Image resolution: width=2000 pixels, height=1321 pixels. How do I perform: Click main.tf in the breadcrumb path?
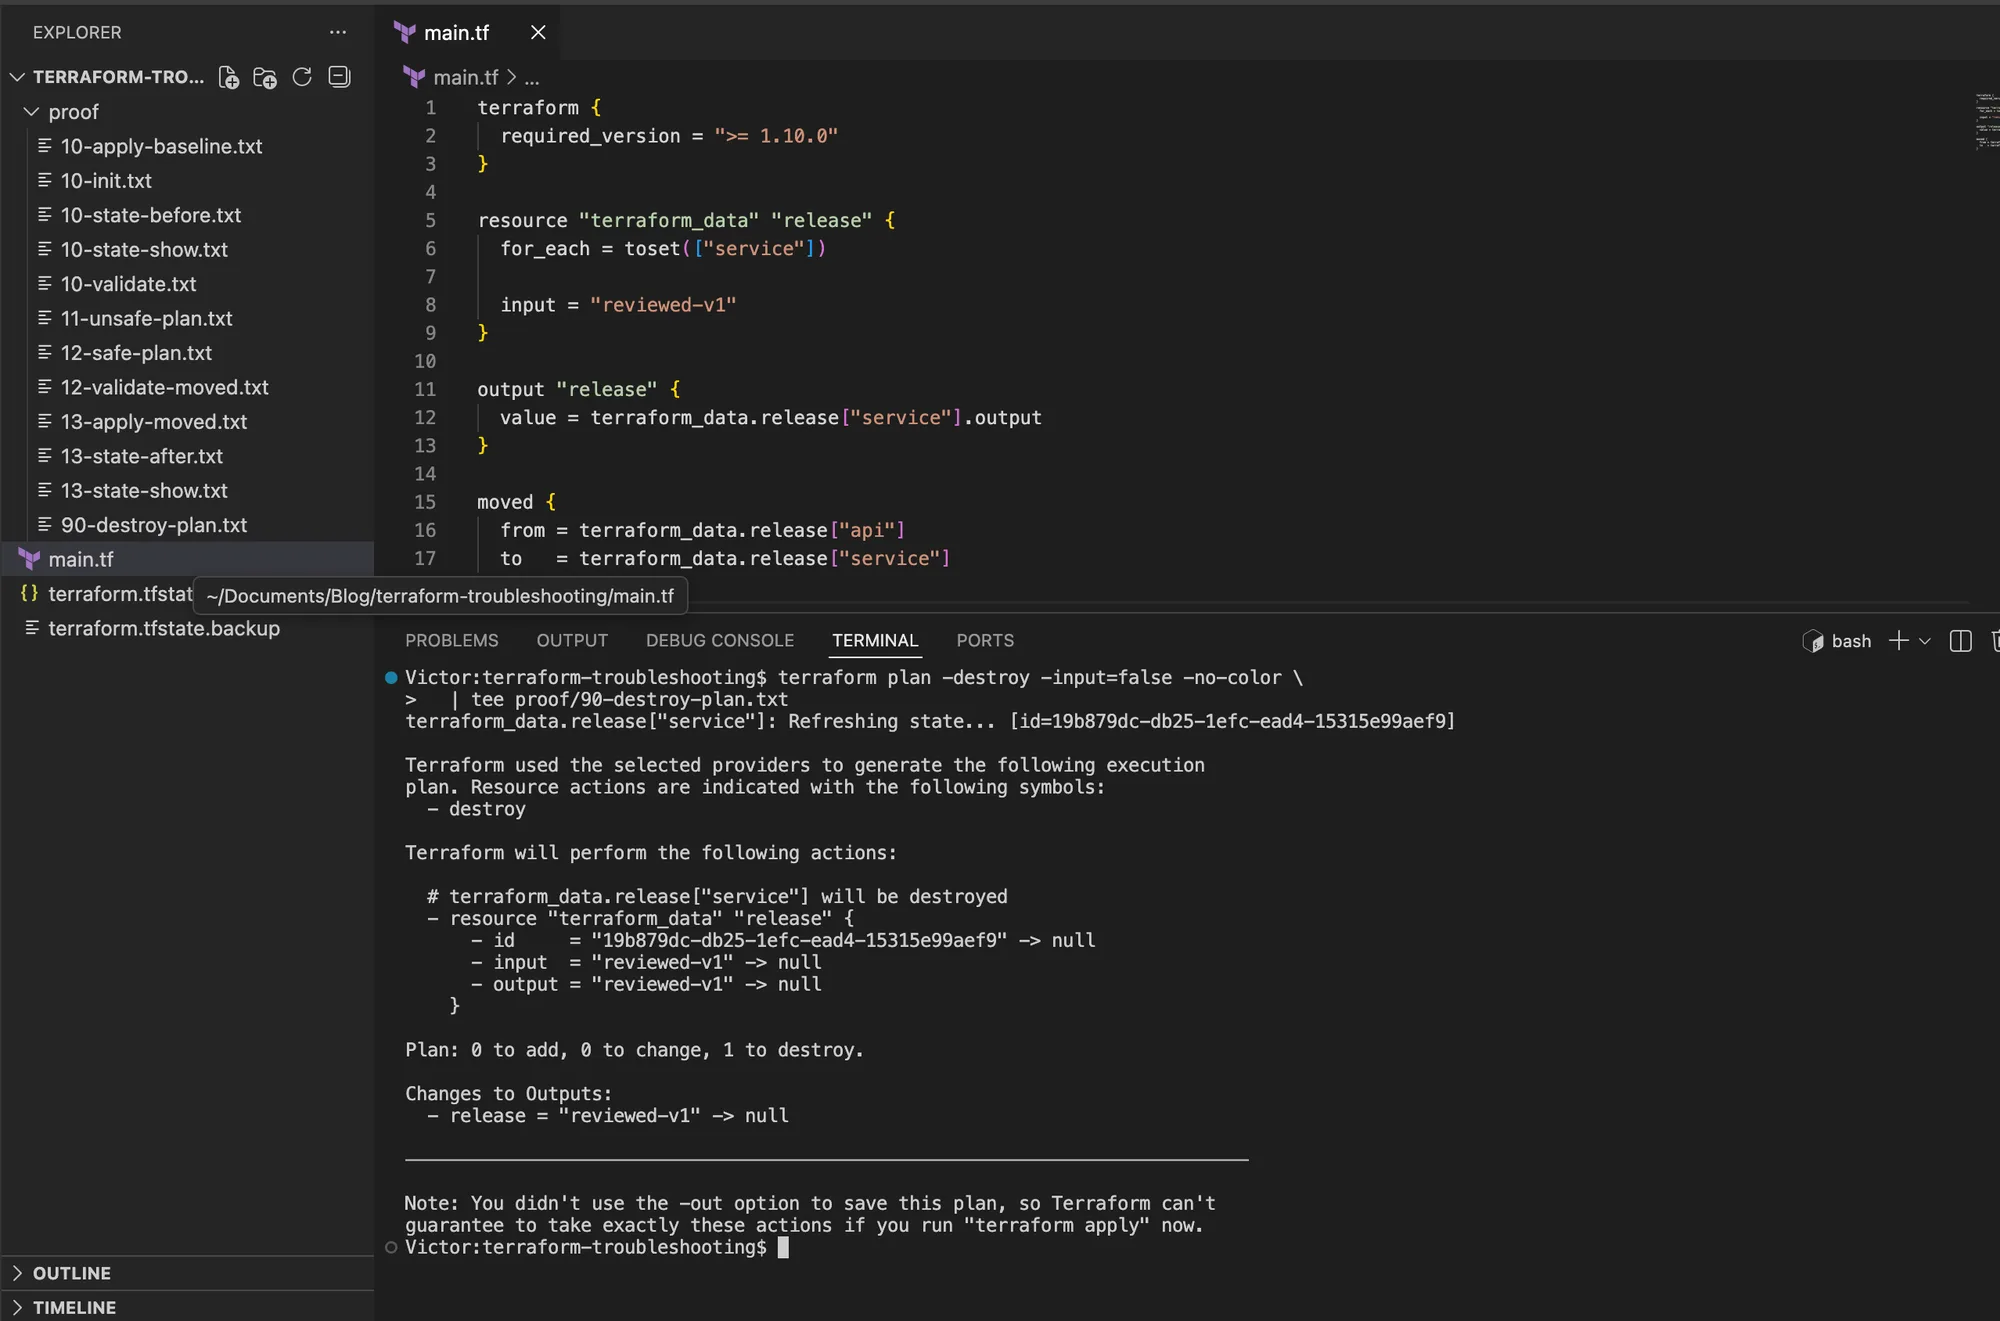coord(465,77)
